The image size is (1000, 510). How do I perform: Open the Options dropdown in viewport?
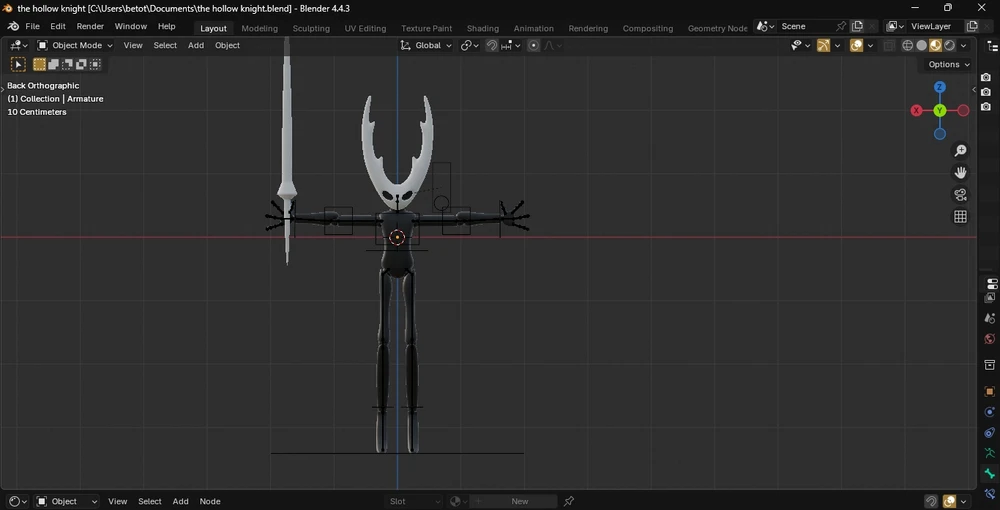[x=948, y=64]
